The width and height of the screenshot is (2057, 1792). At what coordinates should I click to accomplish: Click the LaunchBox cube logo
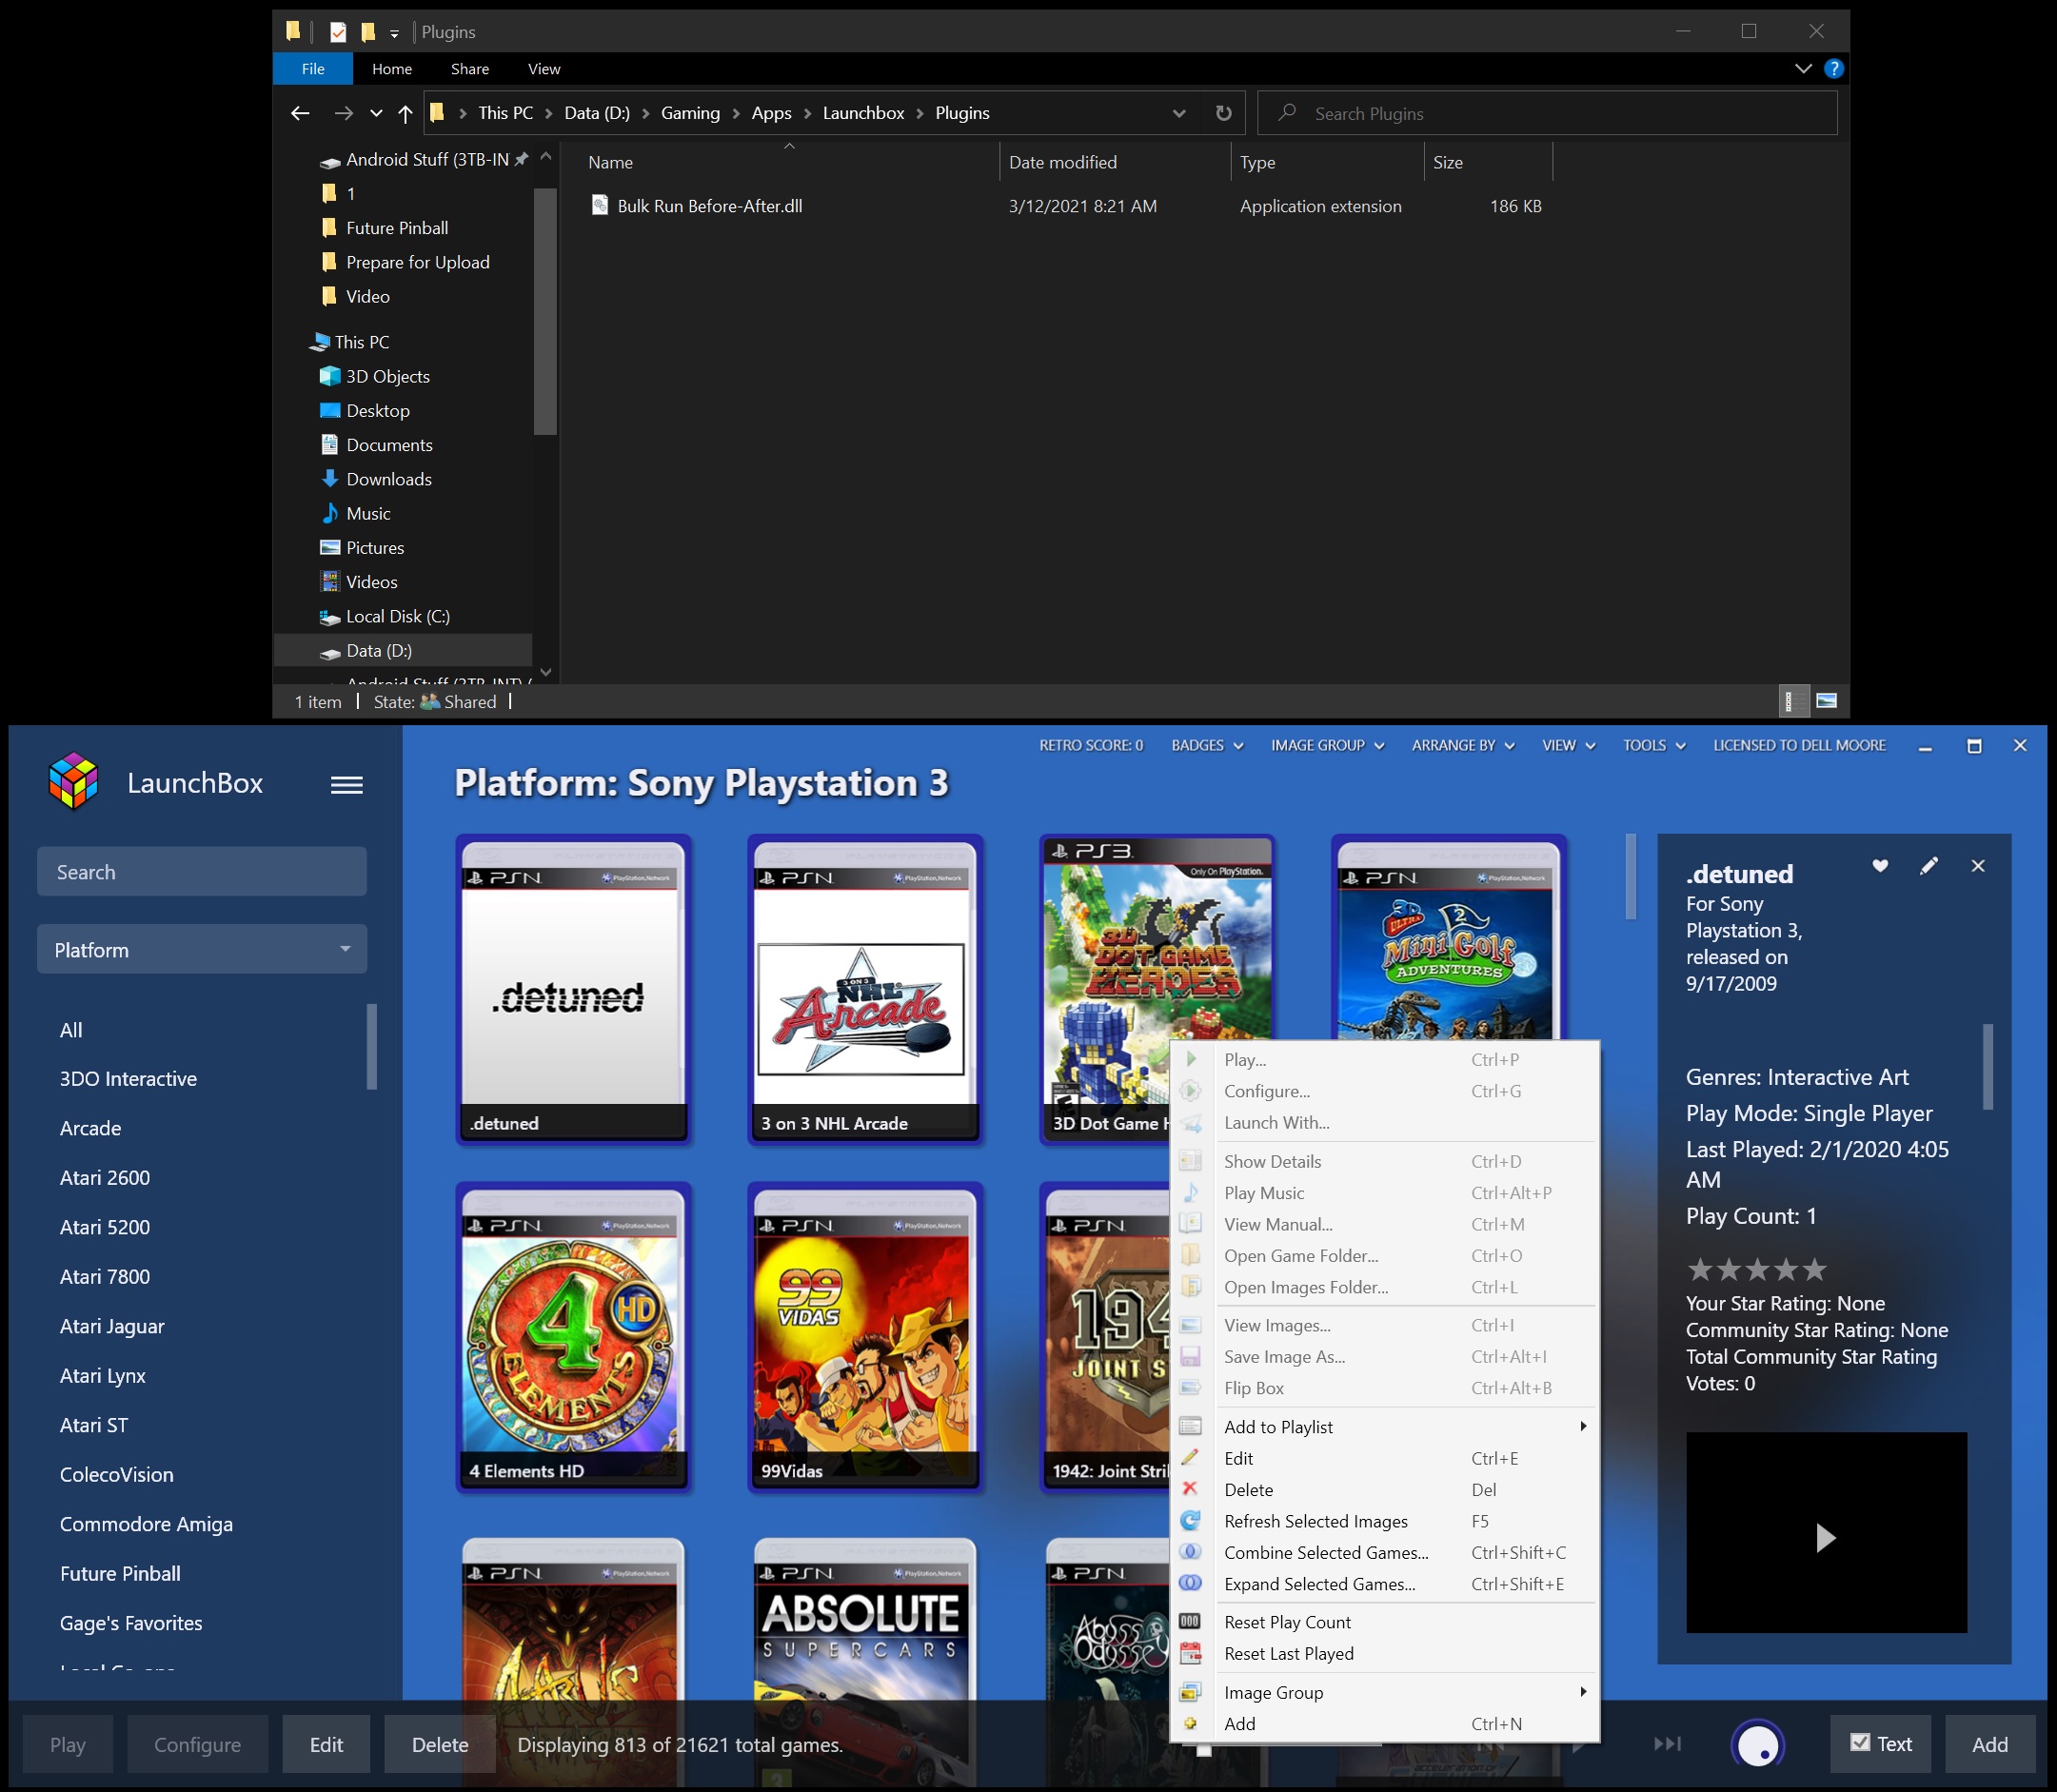tap(74, 781)
